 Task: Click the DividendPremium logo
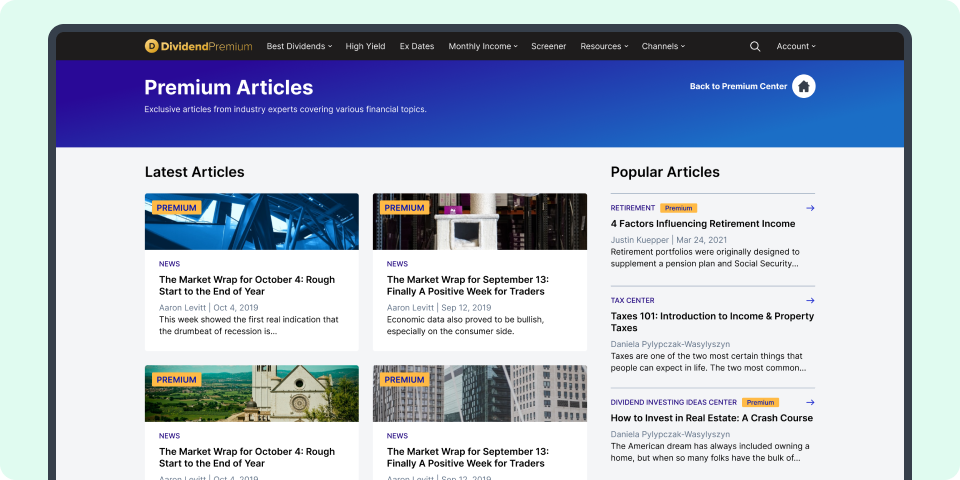(x=198, y=46)
